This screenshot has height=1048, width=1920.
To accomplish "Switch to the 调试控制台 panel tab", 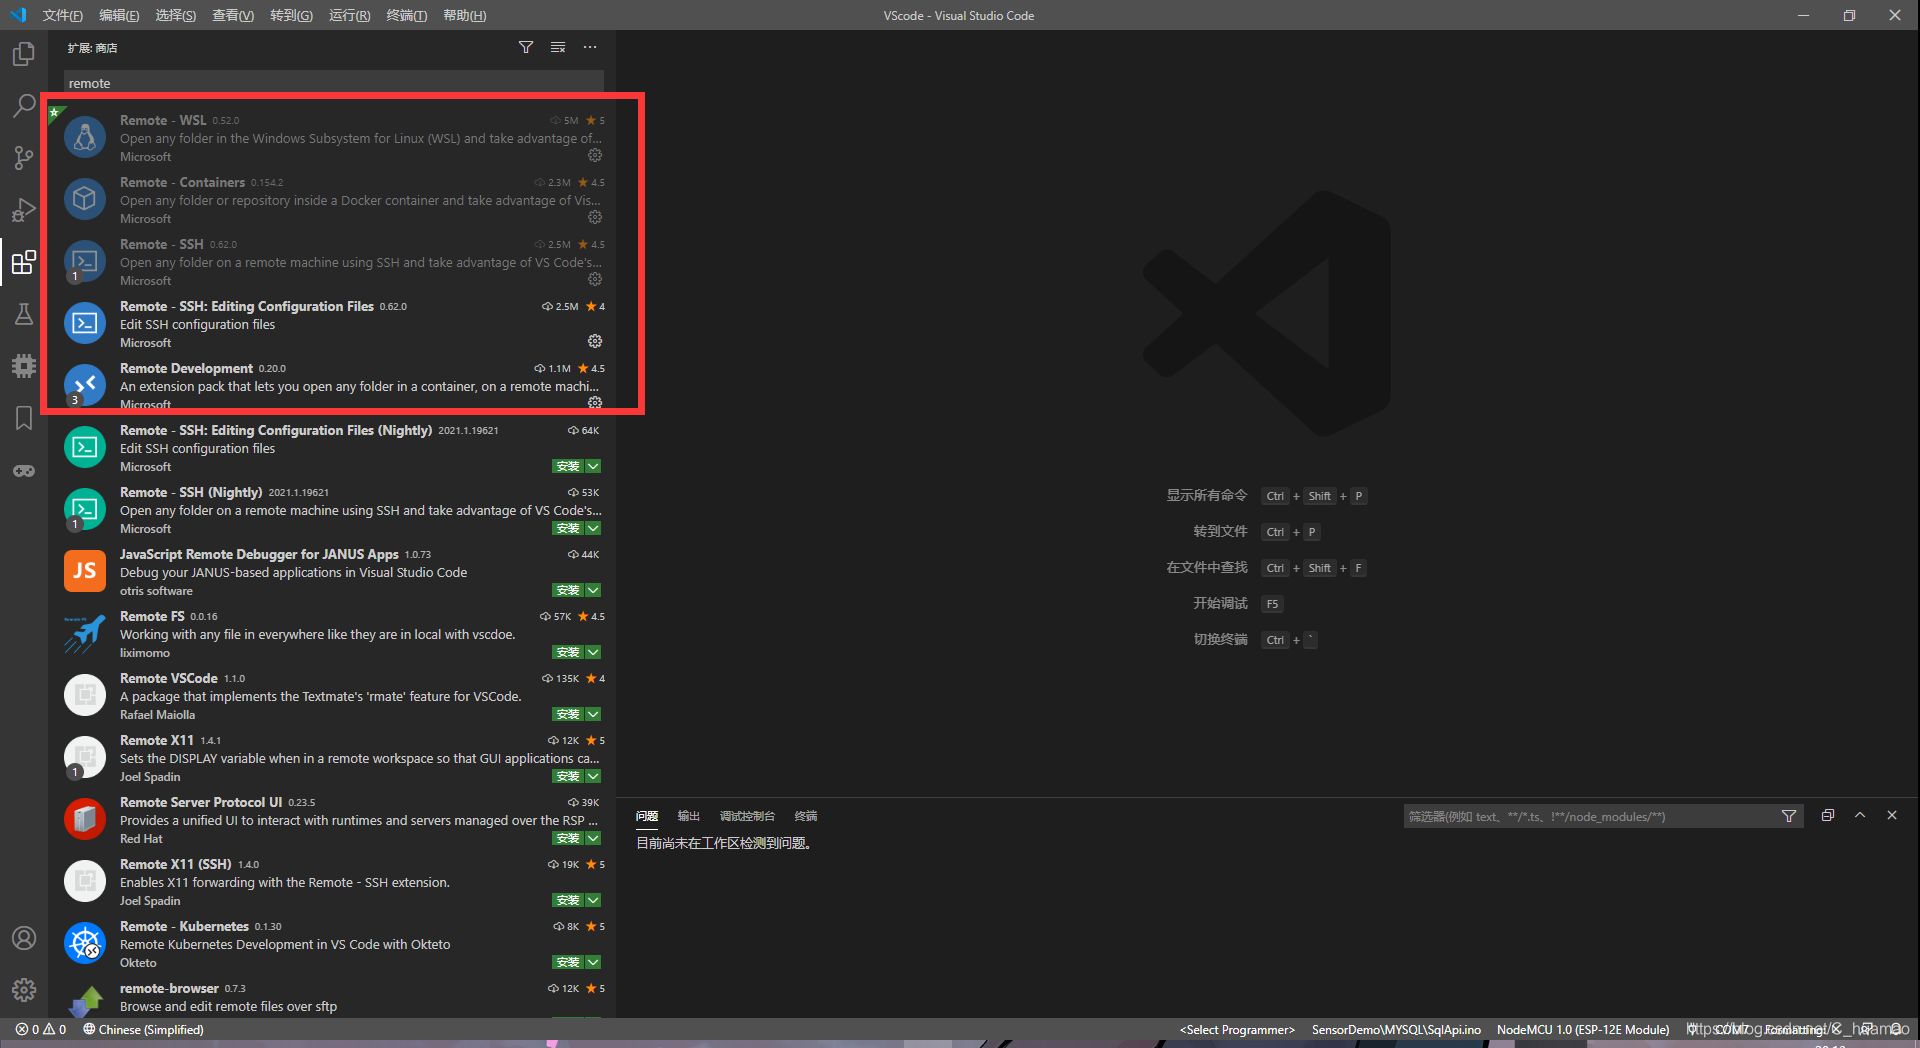I will (x=748, y=816).
